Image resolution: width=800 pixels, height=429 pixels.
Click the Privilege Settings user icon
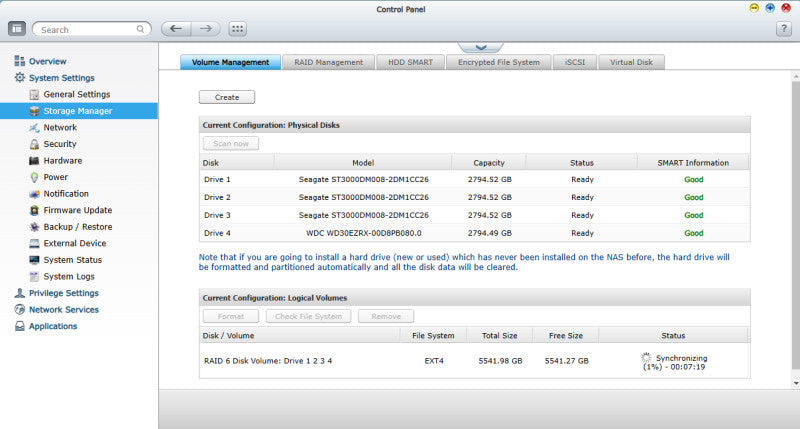click(x=19, y=293)
